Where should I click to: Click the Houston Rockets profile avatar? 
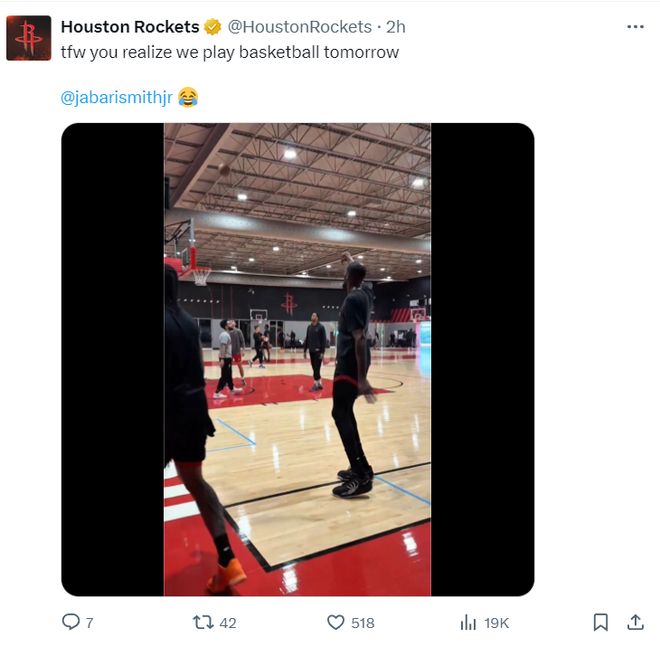29,39
